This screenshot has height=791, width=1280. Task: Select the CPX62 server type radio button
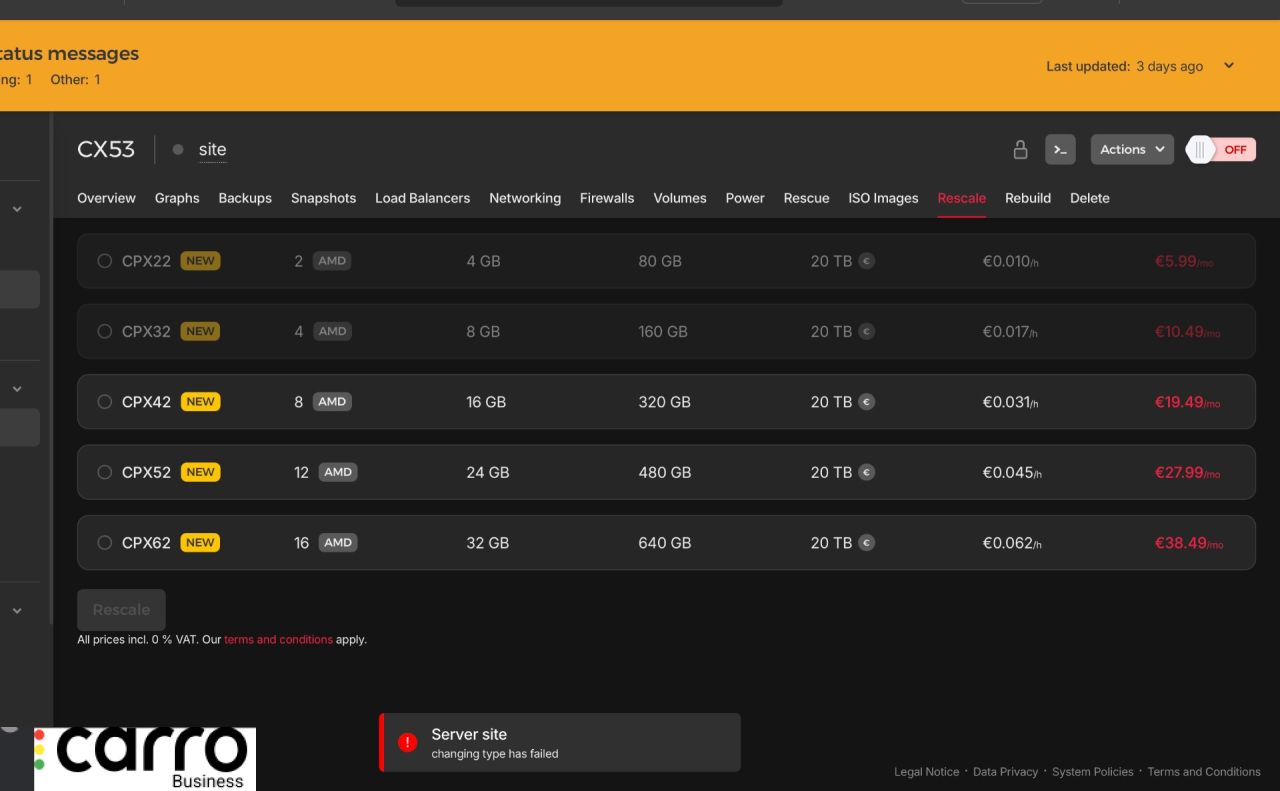[104, 543]
